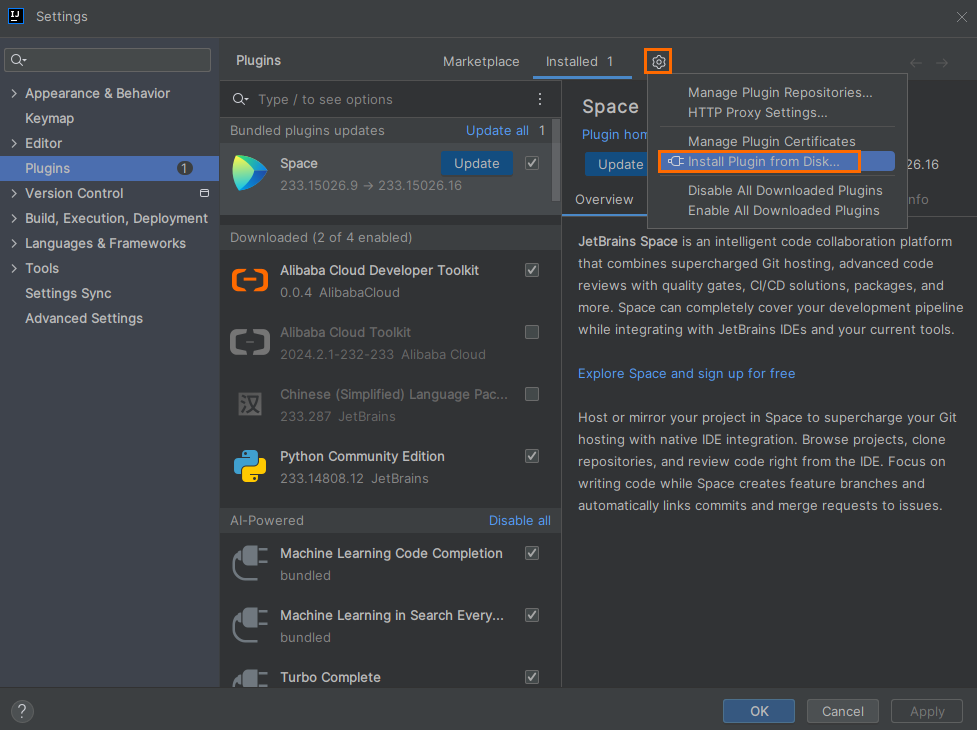Click Machine Learning in Search plug icon
The height and width of the screenshot is (730, 977).
pyautogui.click(x=250, y=625)
